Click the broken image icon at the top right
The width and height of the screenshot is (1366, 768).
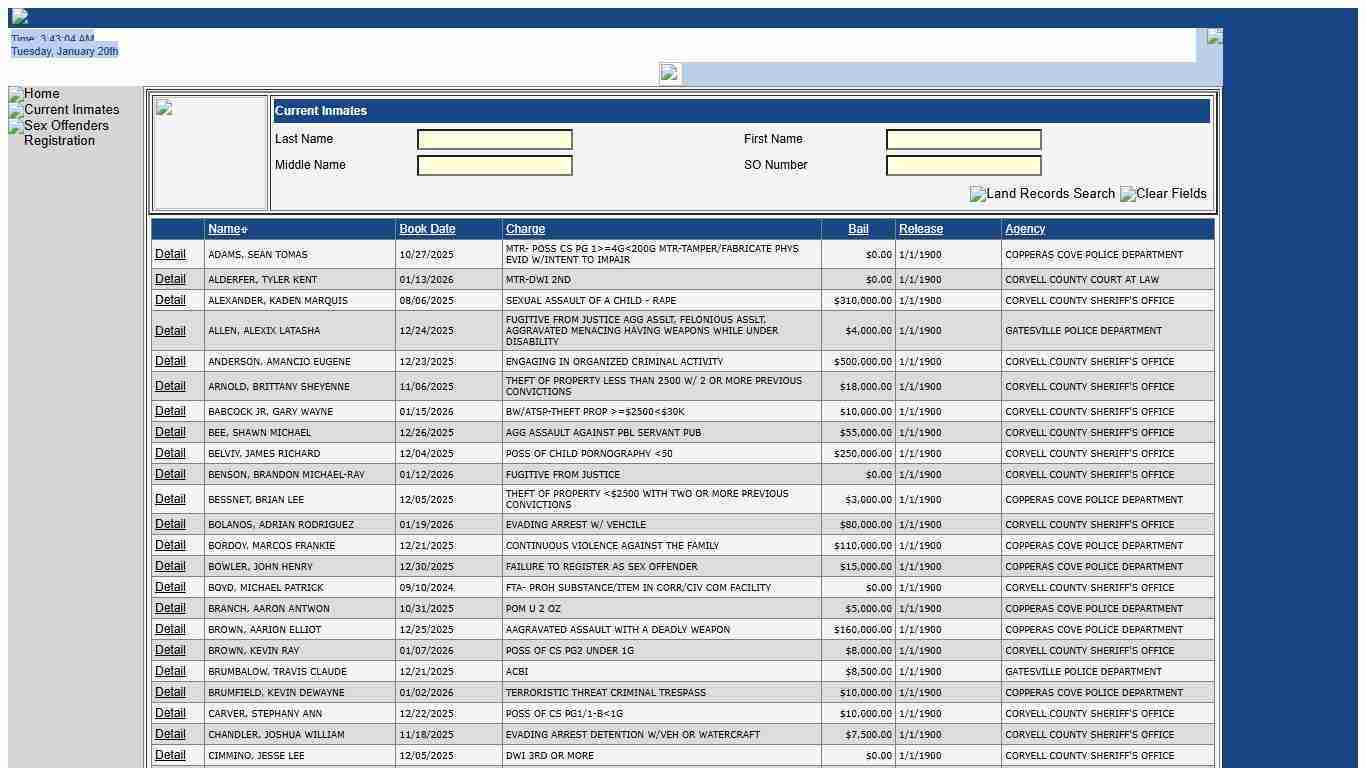[1213, 36]
